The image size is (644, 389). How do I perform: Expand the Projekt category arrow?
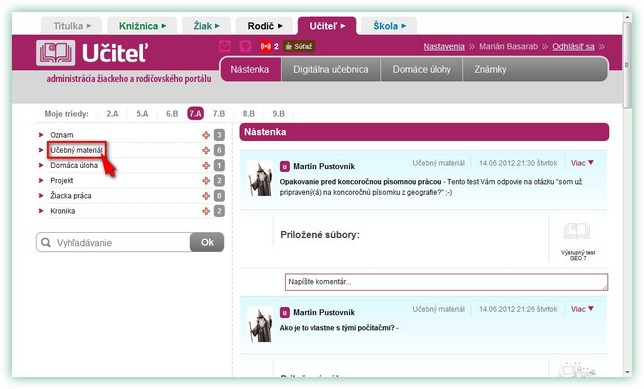click(x=41, y=180)
